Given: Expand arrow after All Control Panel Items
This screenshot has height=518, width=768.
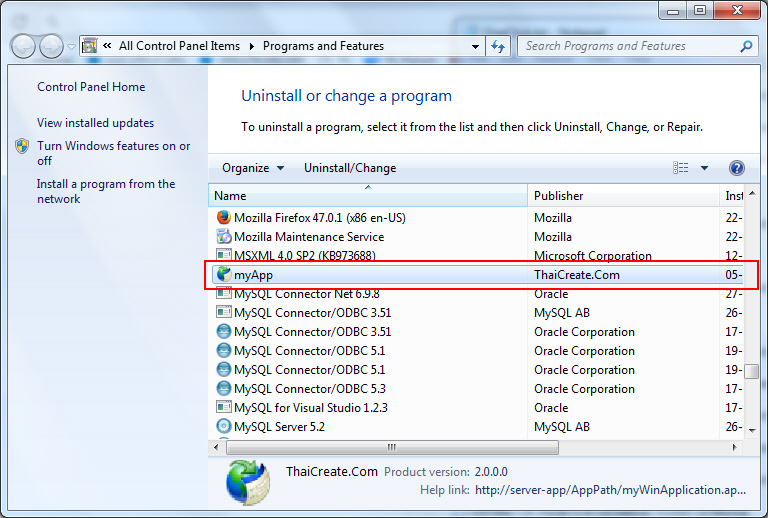Looking at the screenshot, I should (251, 47).
